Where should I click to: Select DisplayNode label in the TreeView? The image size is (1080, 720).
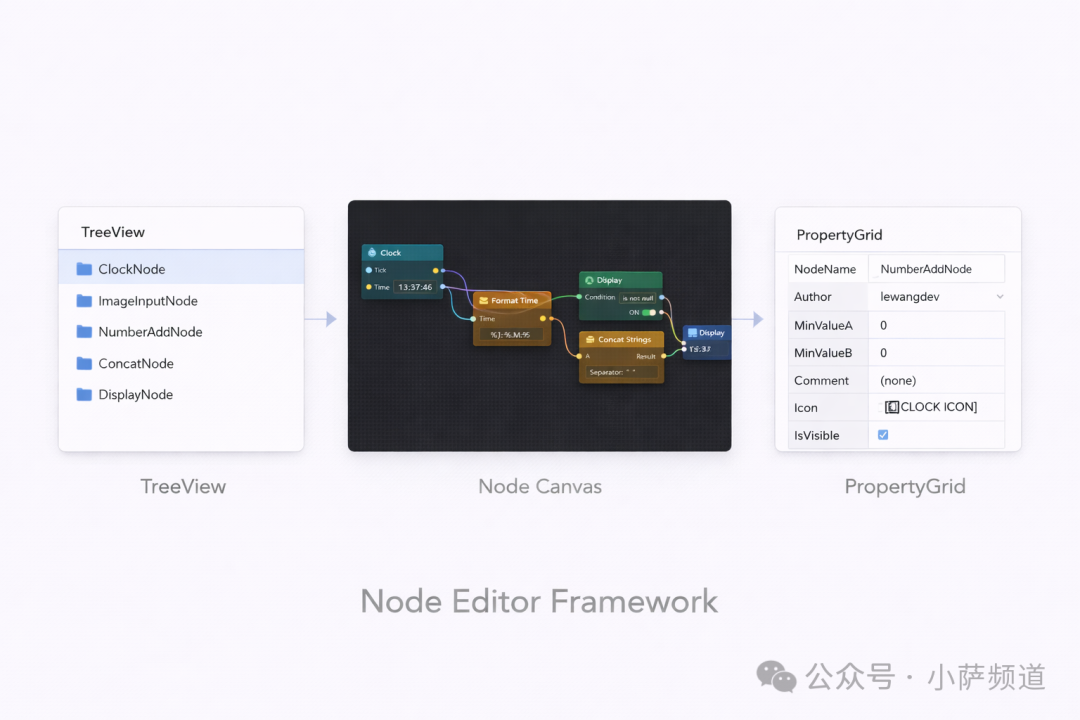tap(136, 394)
